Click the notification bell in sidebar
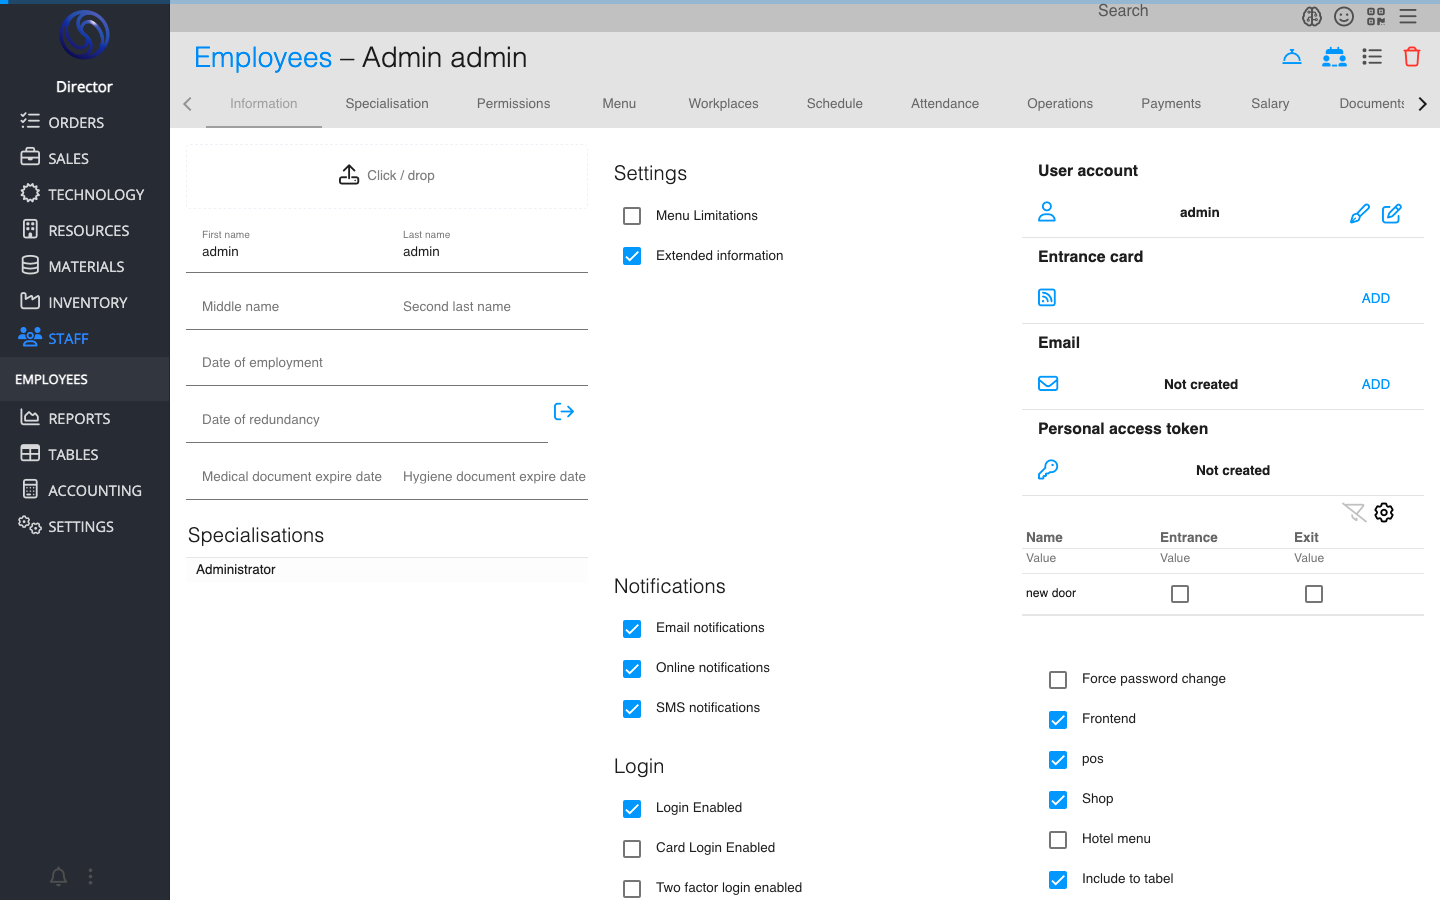Image resolution: width=1440 pixels, height=900 pixels. pos(59,877)
